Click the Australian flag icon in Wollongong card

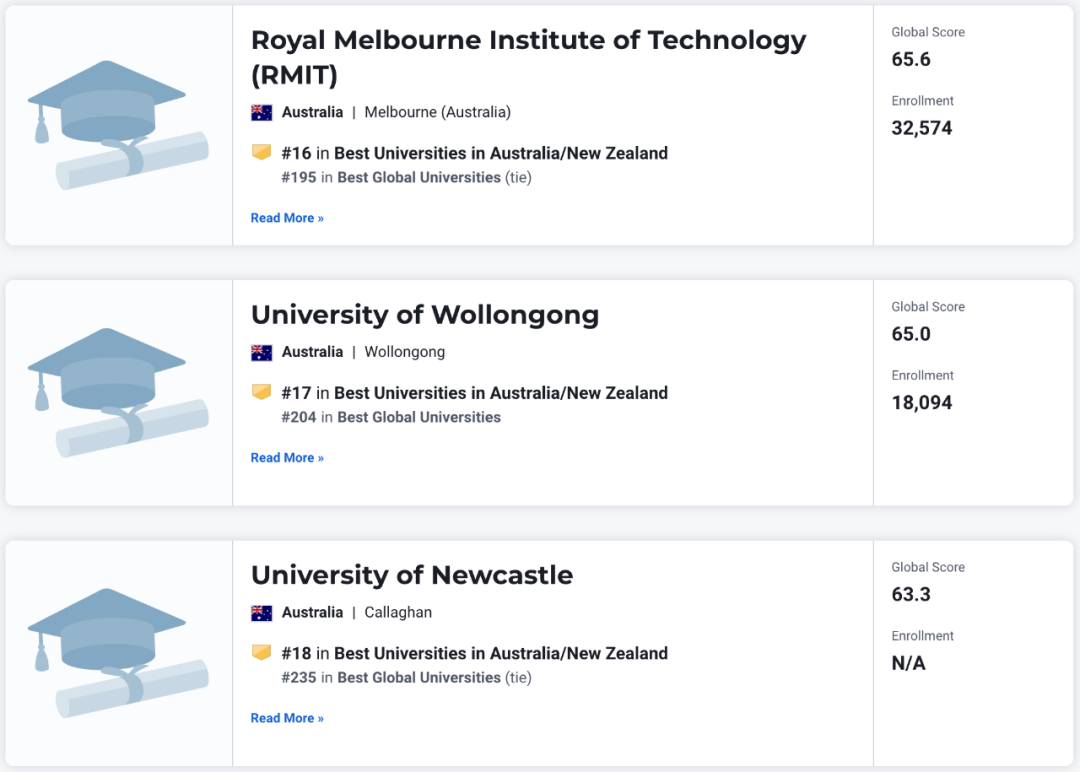(262, 353)
